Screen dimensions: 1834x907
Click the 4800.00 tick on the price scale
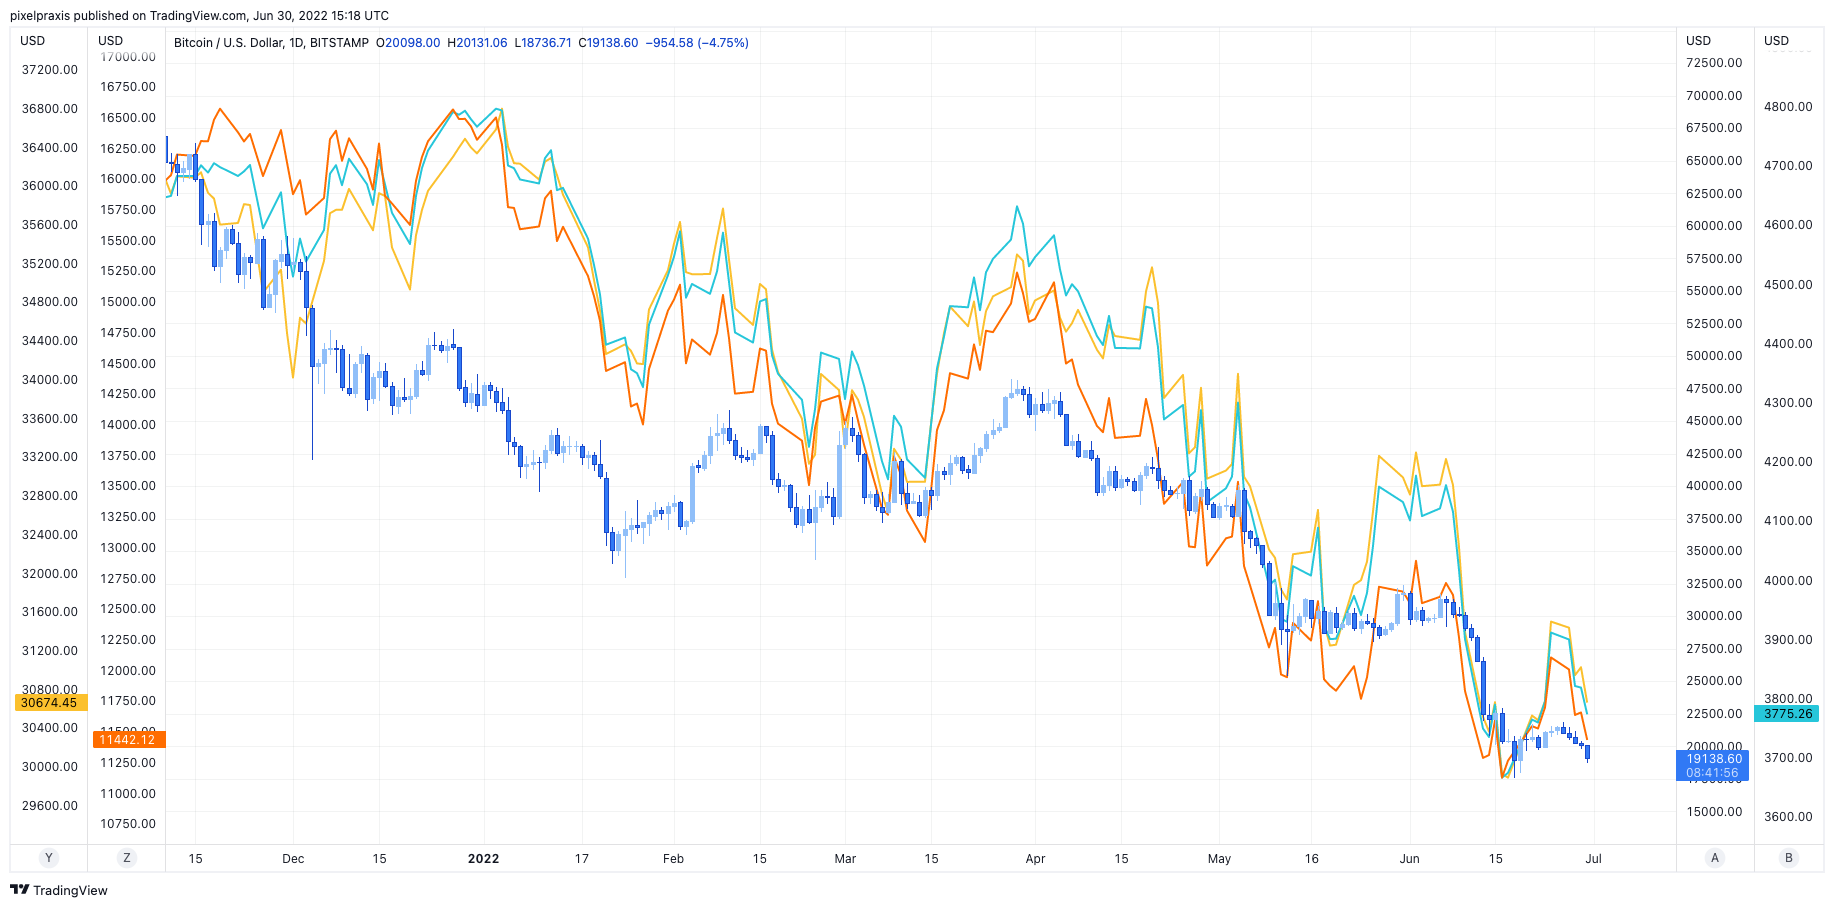(1788, 107)
